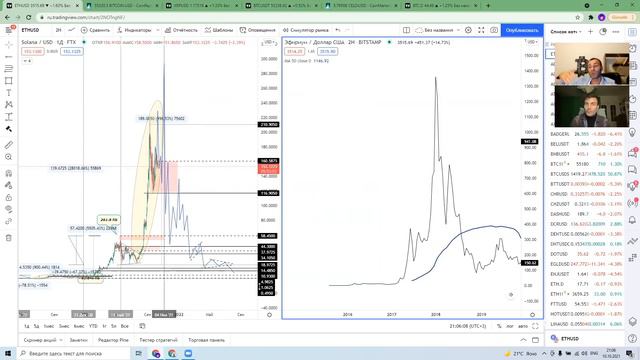Click the Сравнить (Compare) button
Viewport: 640px width, 360px height.
[x=95, y=30]
